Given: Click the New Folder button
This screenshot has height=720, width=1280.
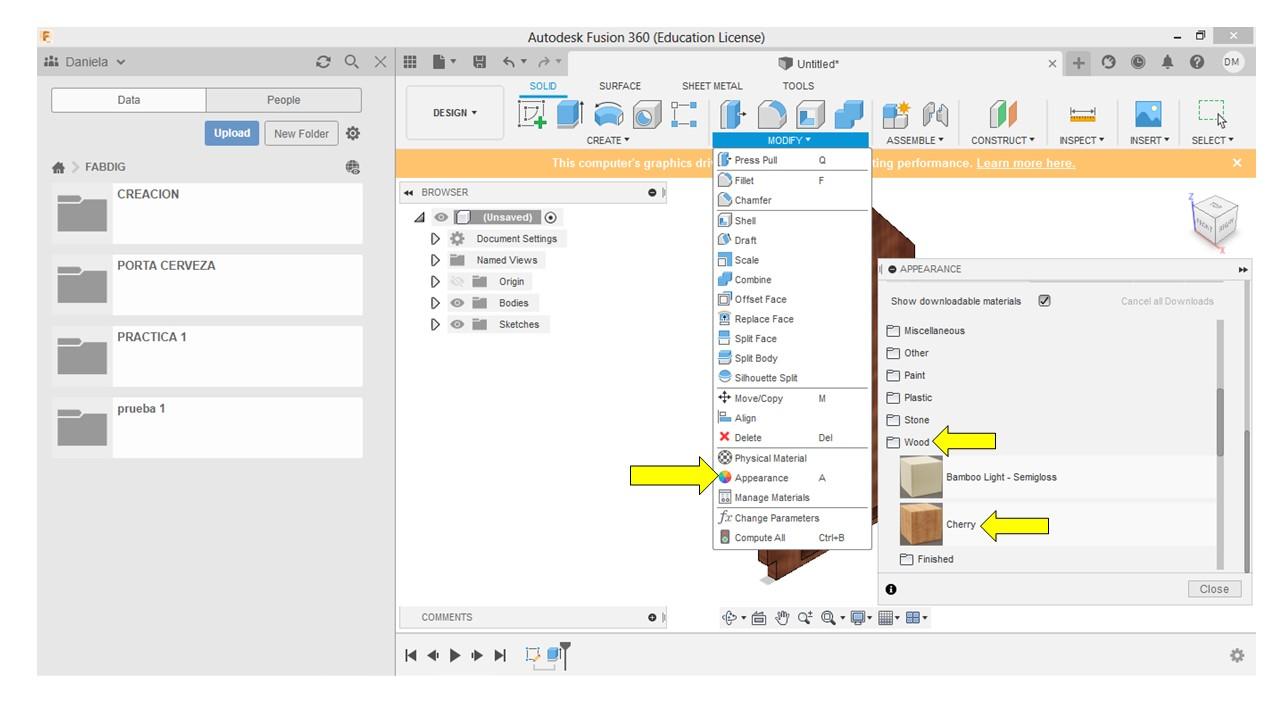Looking at the screenshot, I should pos(301,133).
